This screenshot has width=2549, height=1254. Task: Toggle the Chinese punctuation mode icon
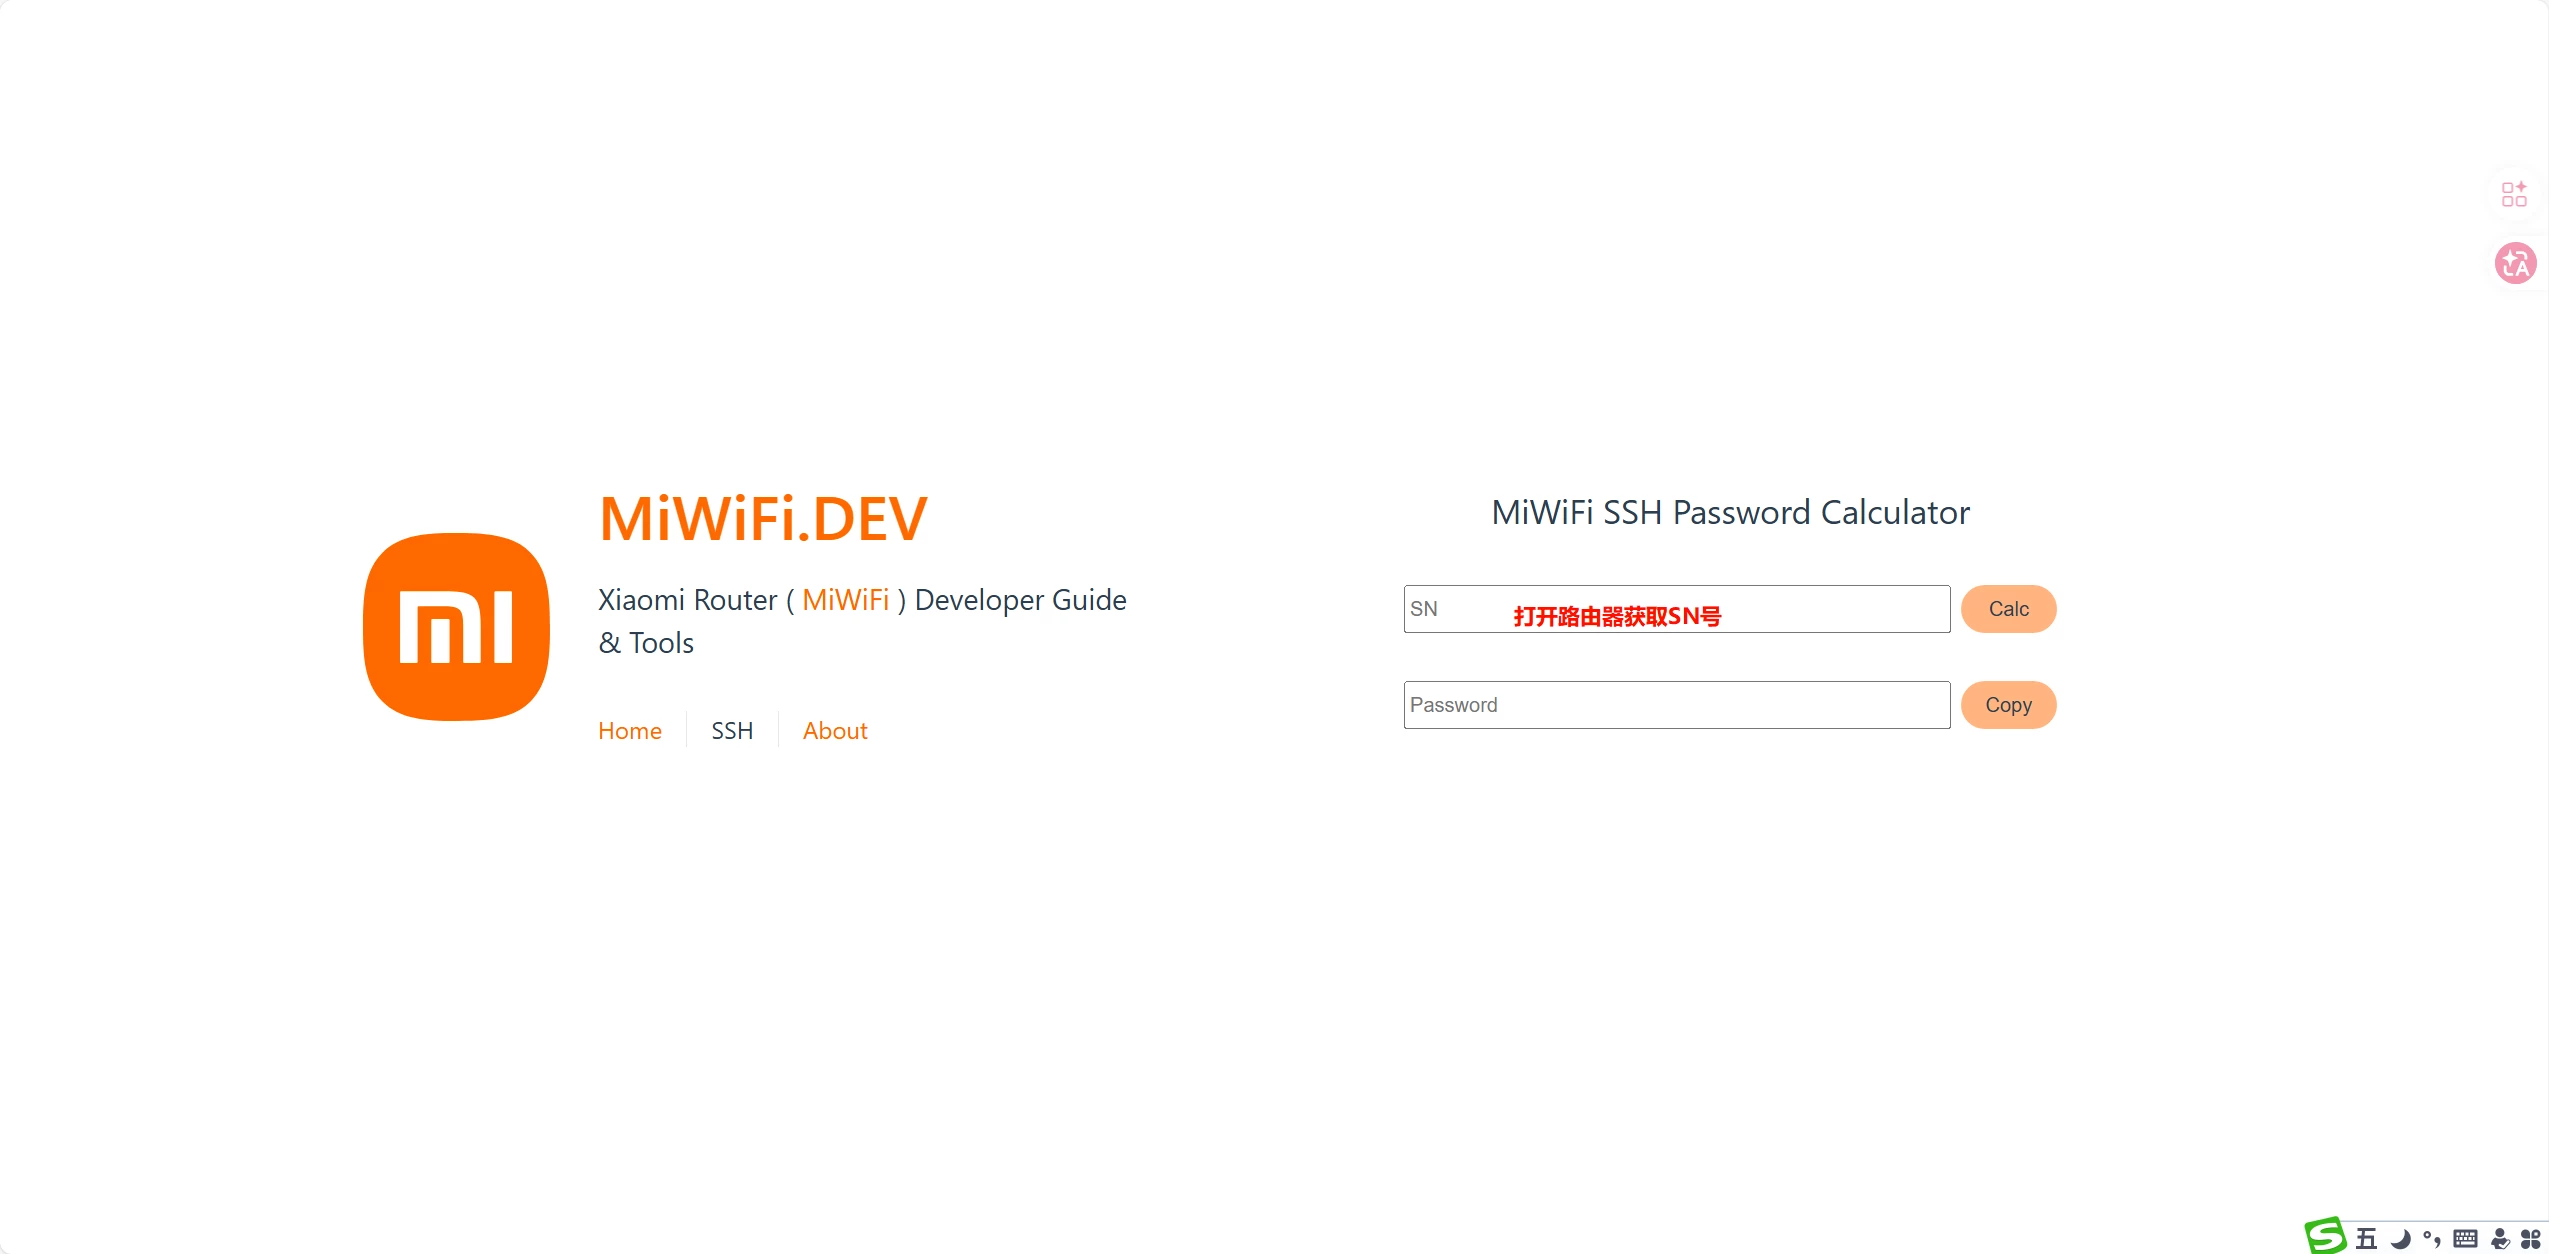[x=2432, y=1239]
